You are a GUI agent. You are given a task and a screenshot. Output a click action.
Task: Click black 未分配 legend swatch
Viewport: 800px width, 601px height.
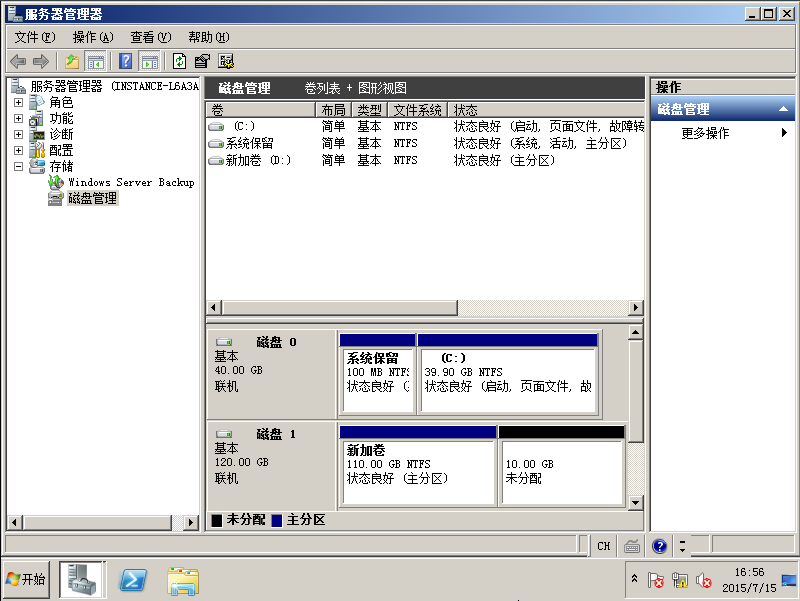click(217, 520)
